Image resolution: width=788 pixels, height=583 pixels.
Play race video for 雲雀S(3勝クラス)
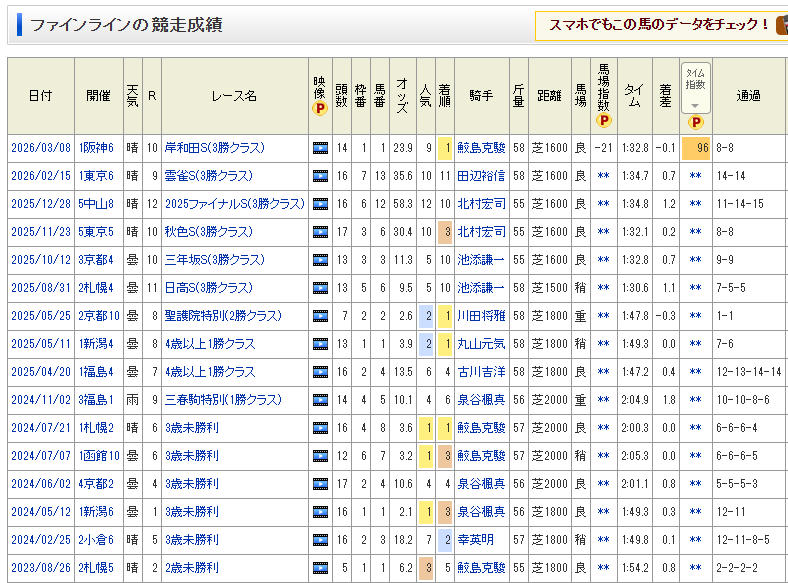320,176
